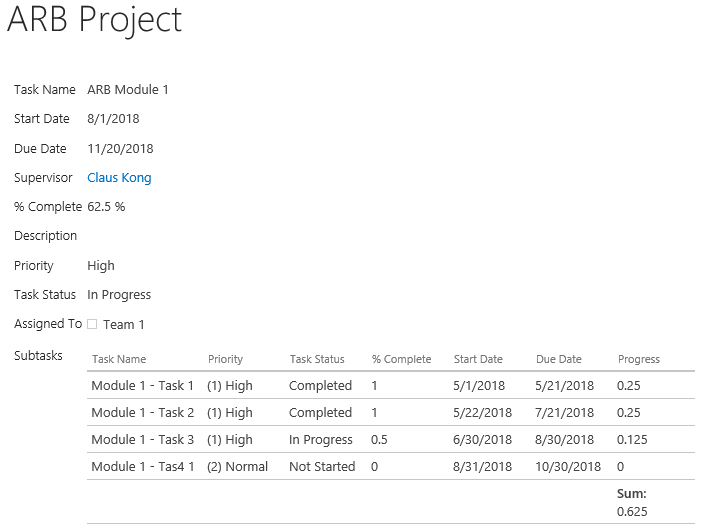Click the Task Status column header
Screen dimensions: 701x529
317,359
